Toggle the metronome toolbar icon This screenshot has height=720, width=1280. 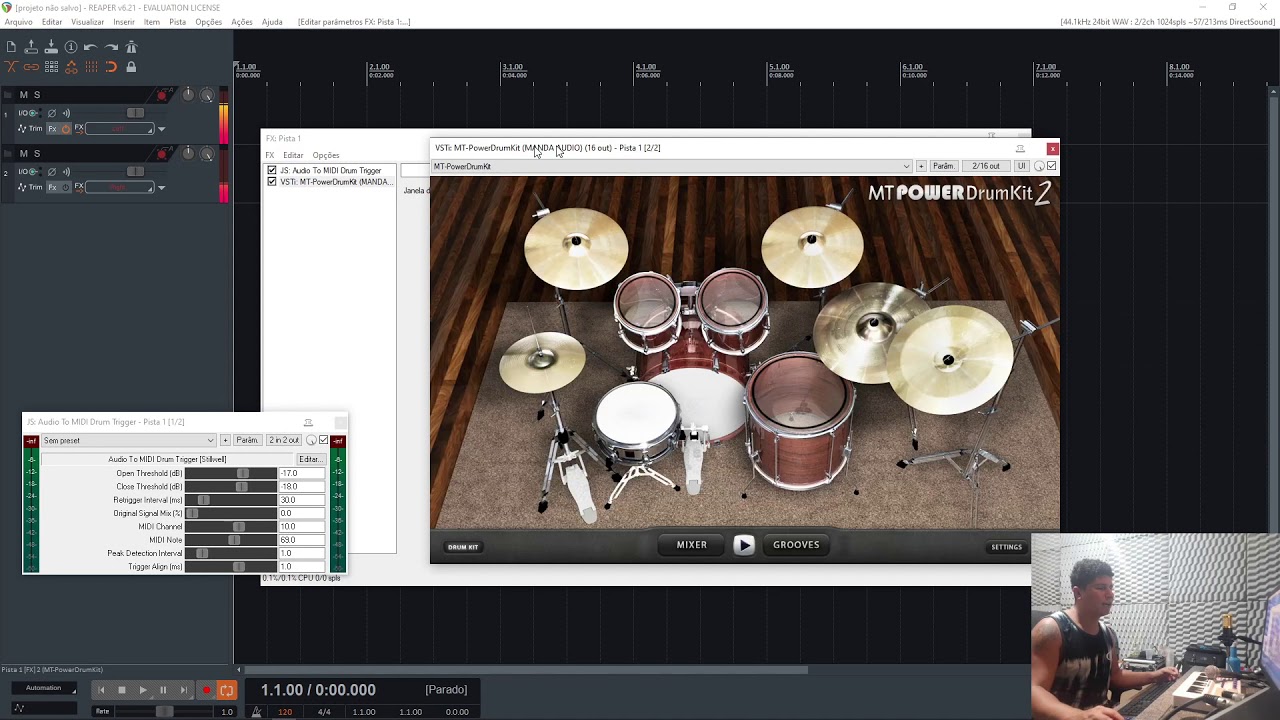point(131,47)
